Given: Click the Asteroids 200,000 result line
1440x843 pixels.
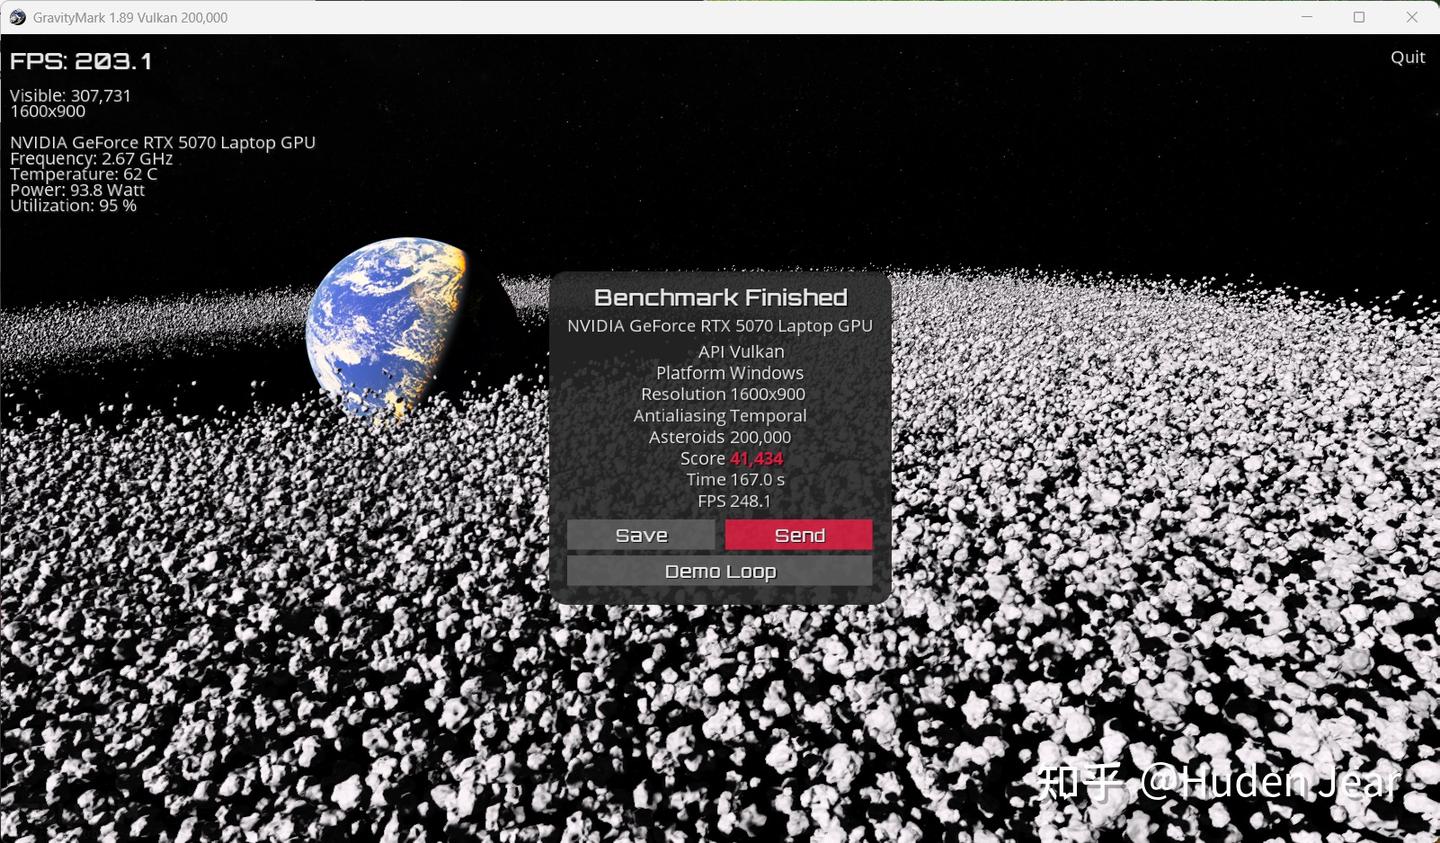Looking at the screenshot, I should [x=720, y=437].
